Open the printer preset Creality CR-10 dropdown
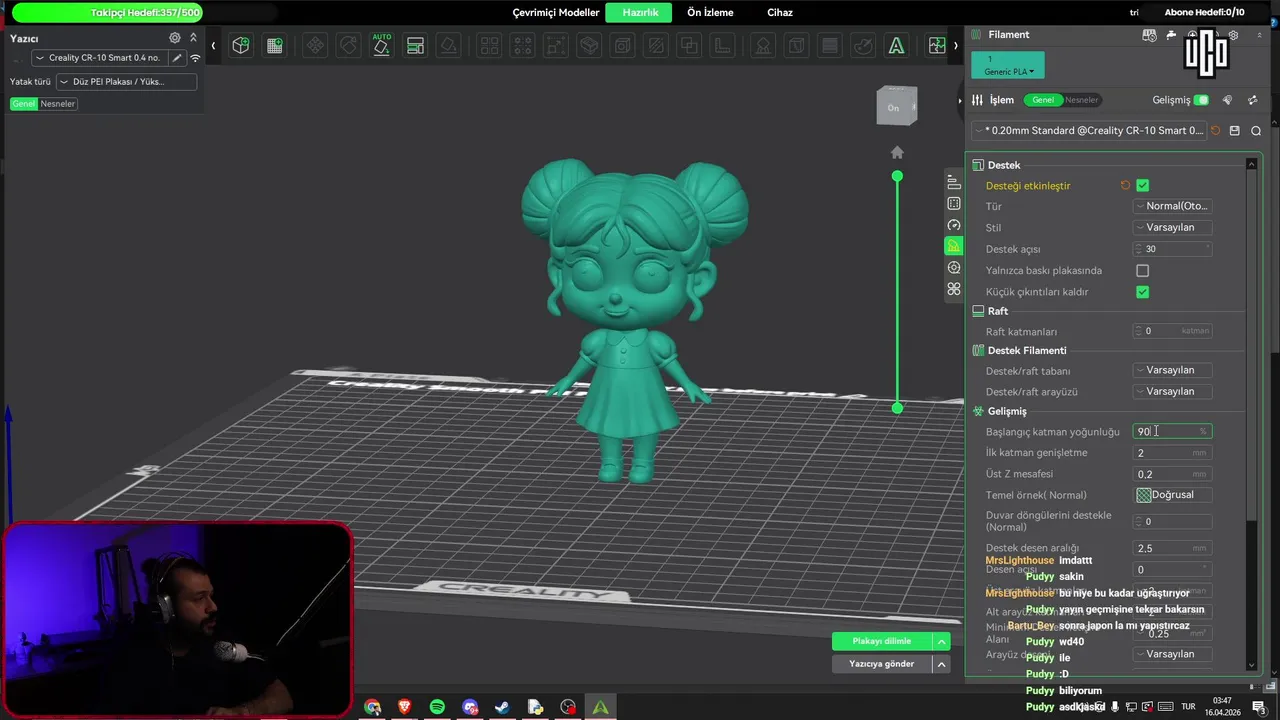This screenshot has width=1280, height=720. (99, 58)
